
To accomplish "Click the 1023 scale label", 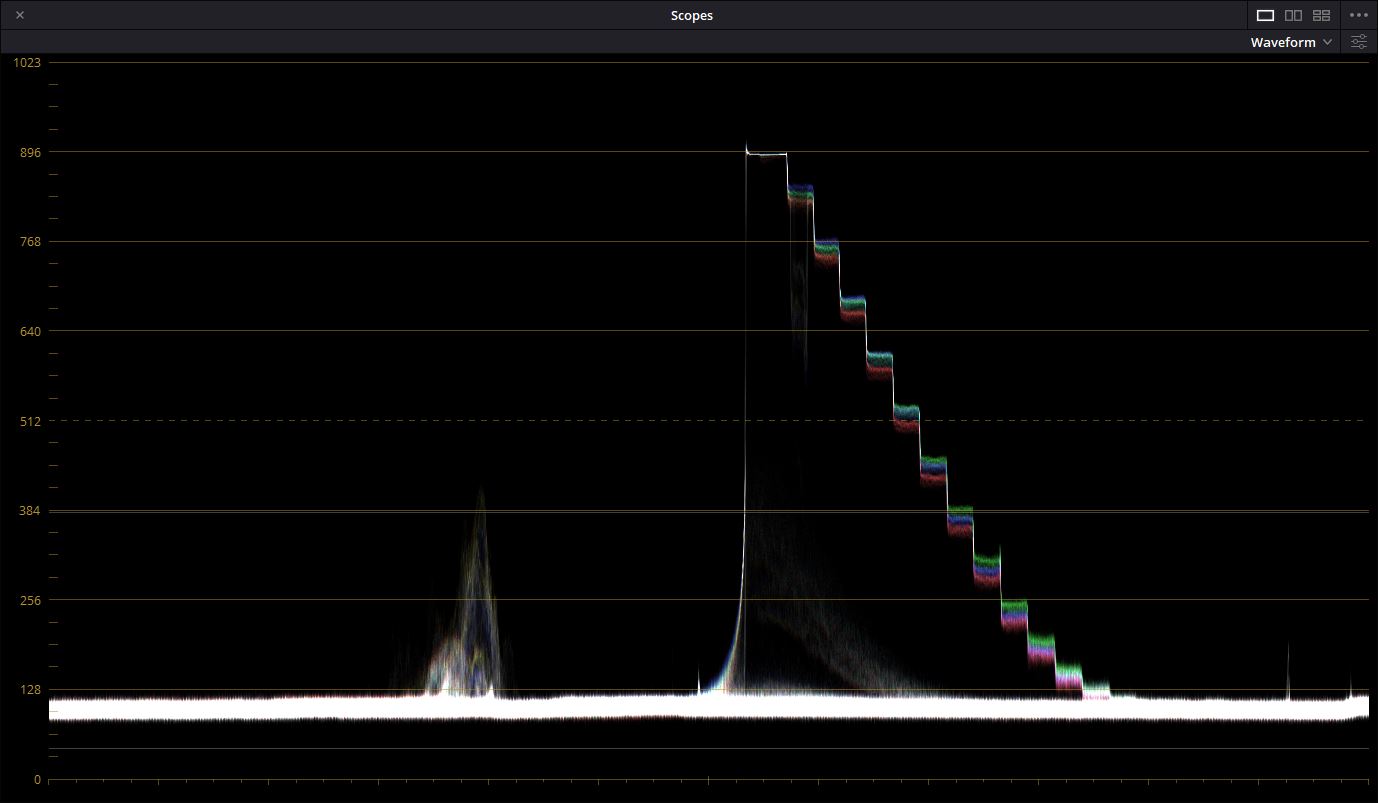I will [x=27, y=62].
